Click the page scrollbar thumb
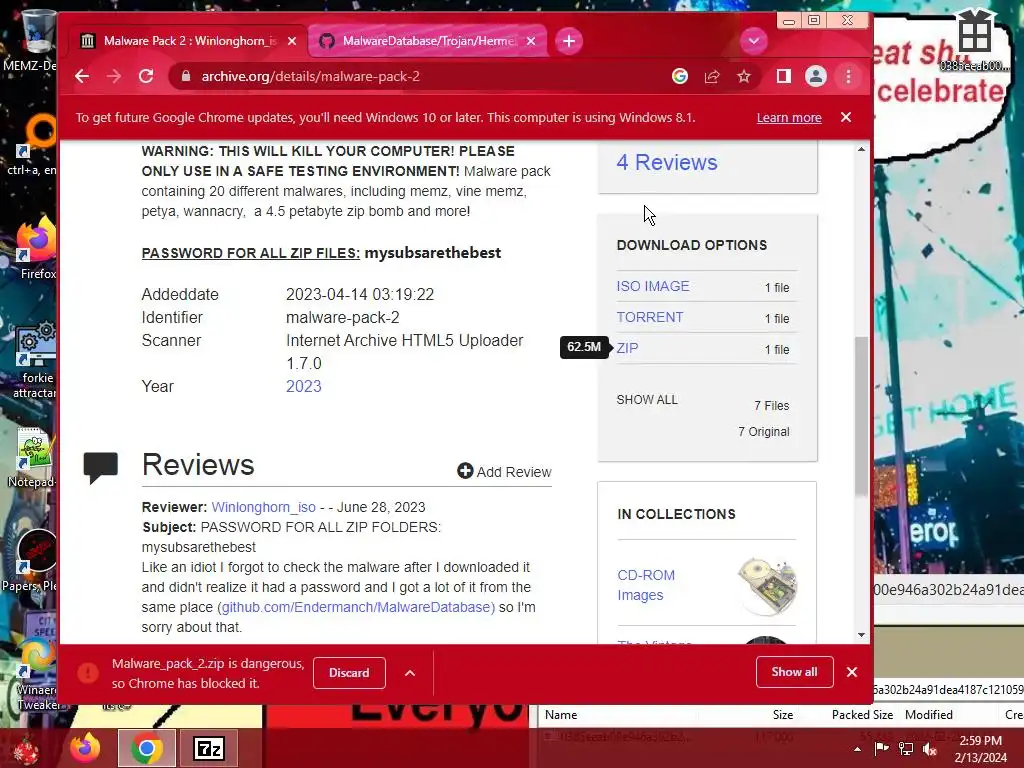The width and height of the screenshot is (1024, 768). (x=861, y=416)
